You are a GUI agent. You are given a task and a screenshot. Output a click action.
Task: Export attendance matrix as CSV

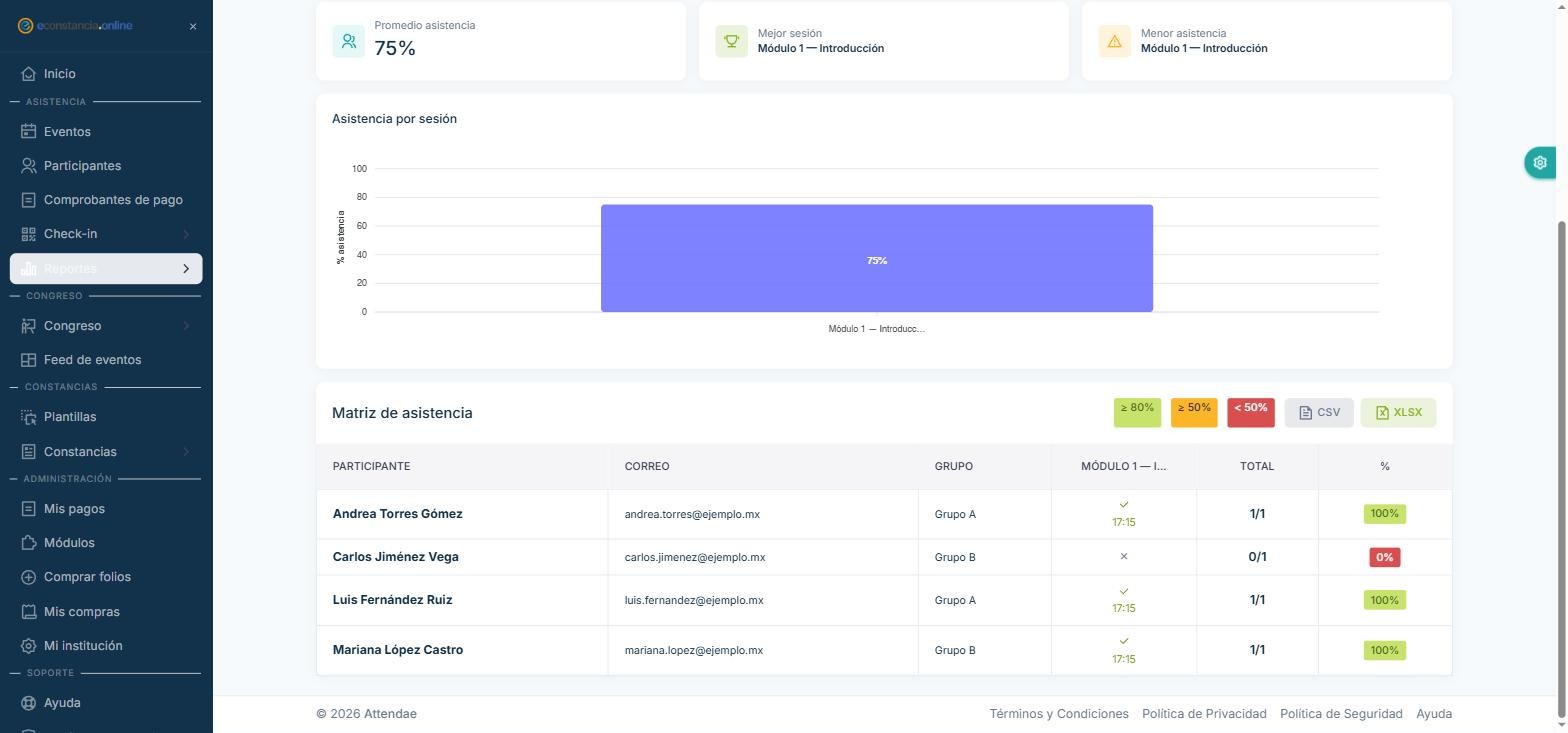[x=1319, y=413]
